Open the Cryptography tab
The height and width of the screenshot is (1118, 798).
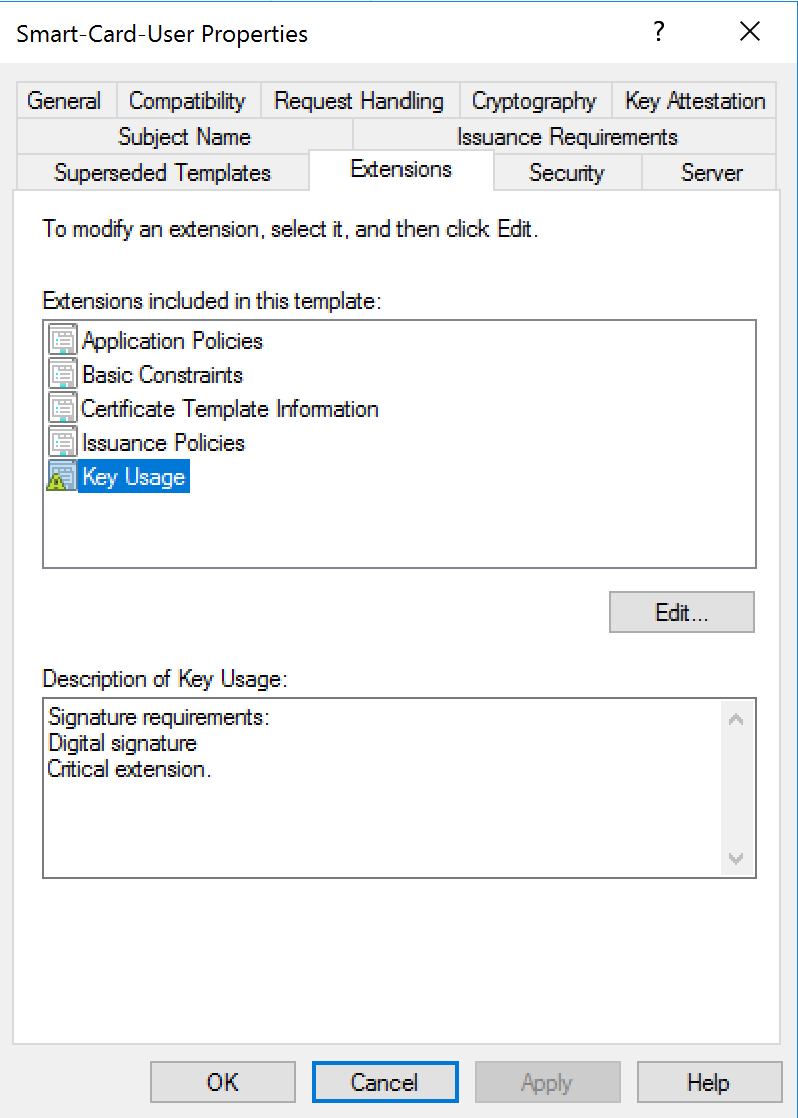[534, 101]
